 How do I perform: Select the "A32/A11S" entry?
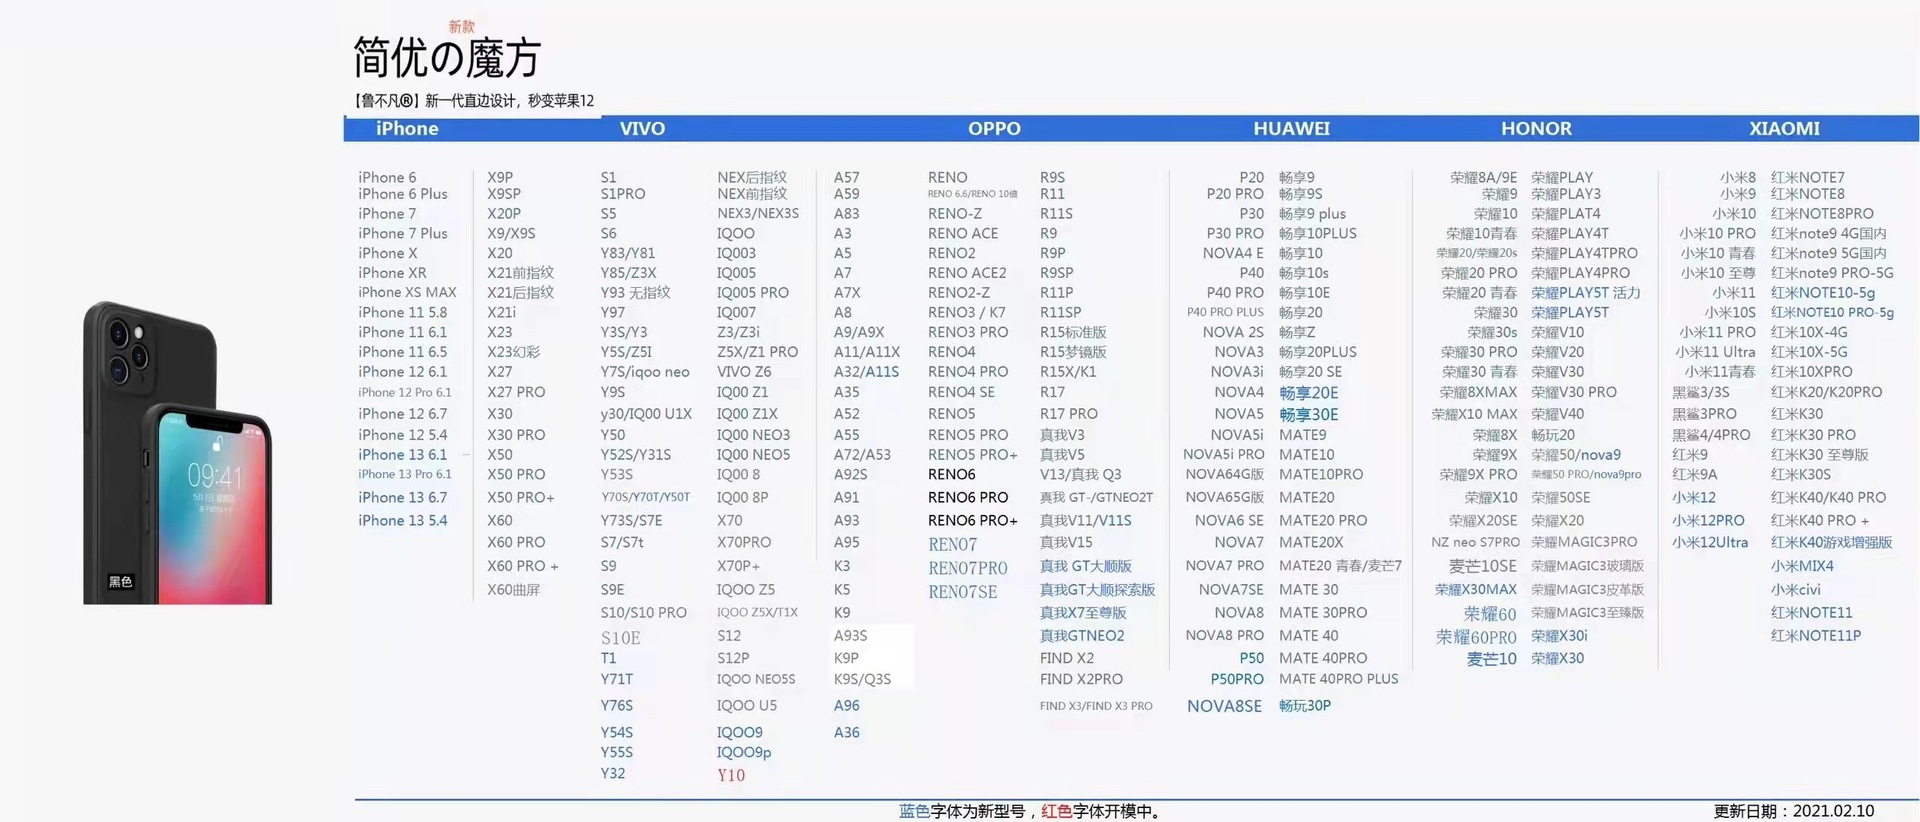pyautogui.click(x=866, y=372)
